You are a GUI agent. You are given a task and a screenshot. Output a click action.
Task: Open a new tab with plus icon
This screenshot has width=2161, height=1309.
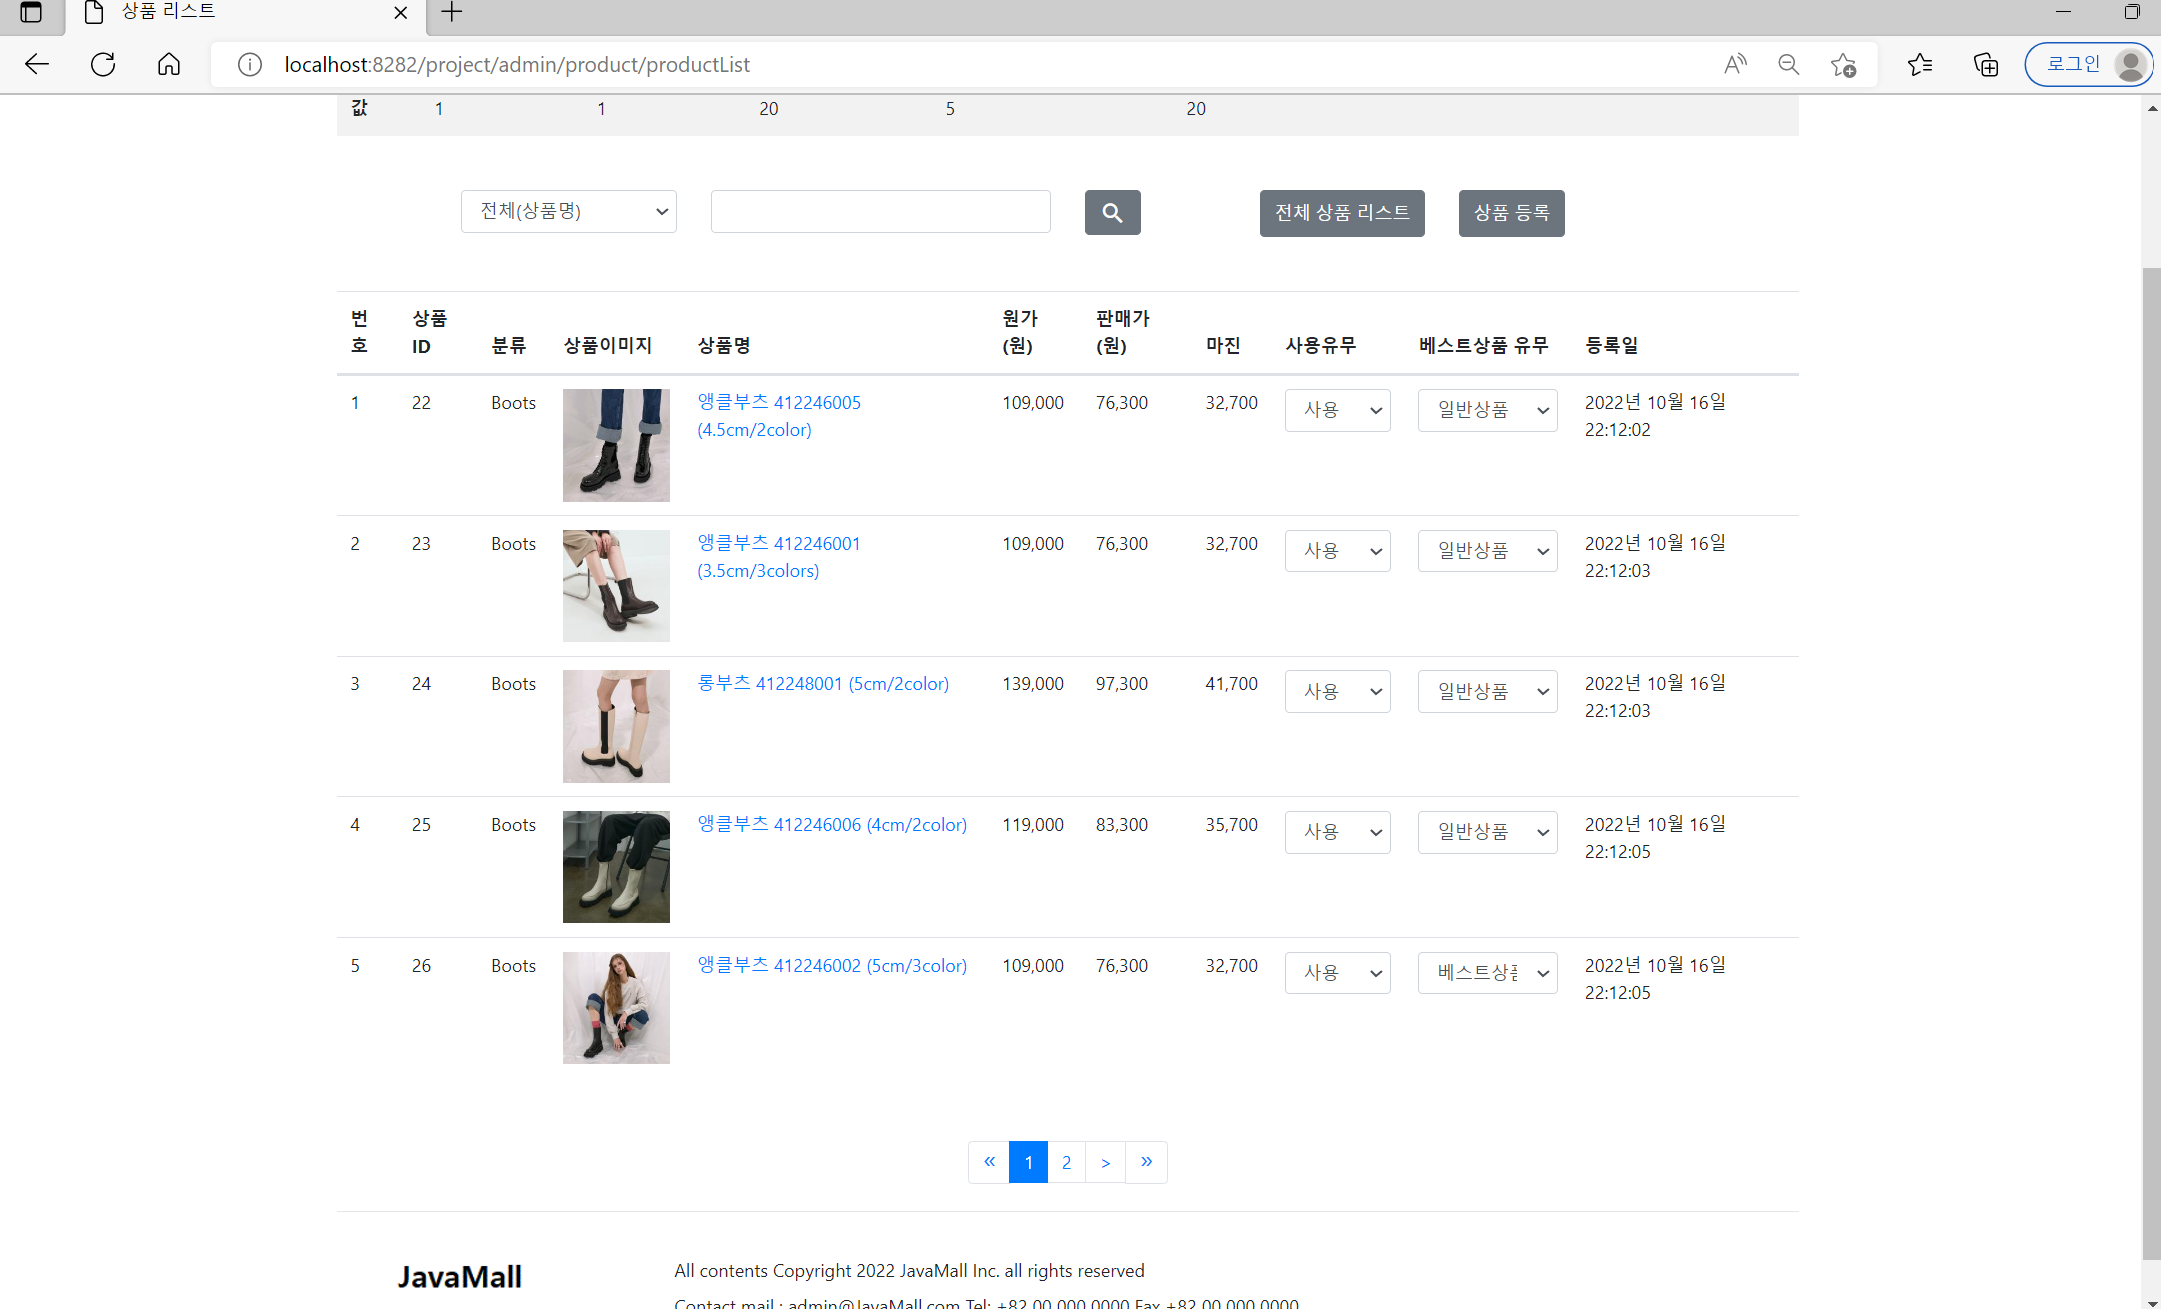452,12
